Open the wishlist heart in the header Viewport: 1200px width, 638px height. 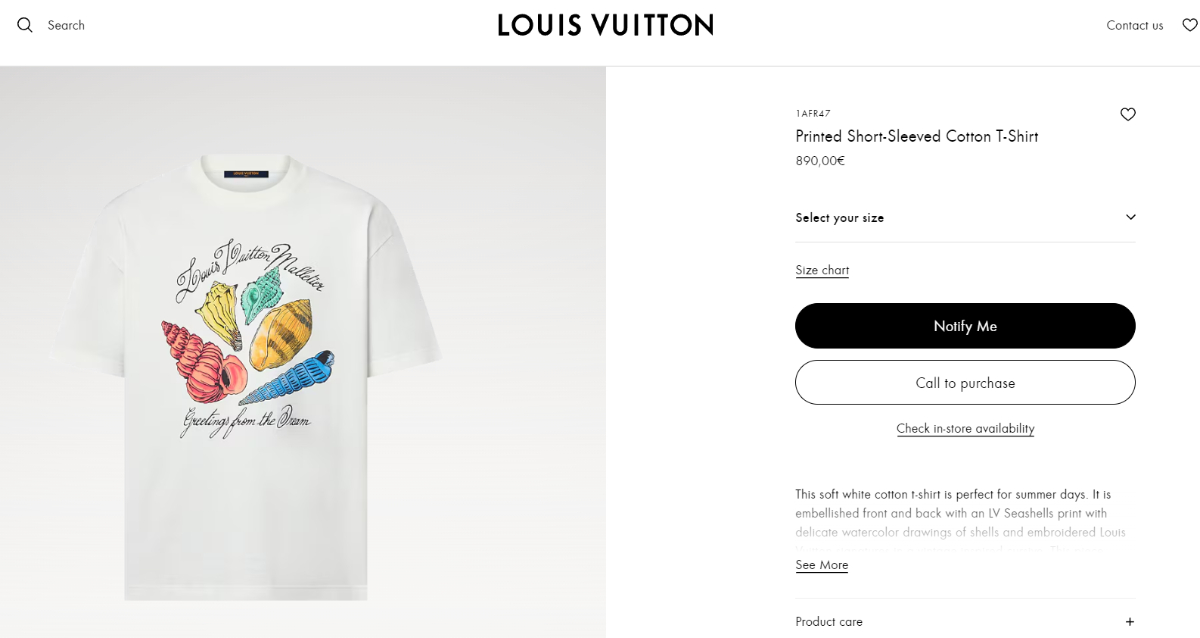pyautogui.click(x=1189, y=25)
